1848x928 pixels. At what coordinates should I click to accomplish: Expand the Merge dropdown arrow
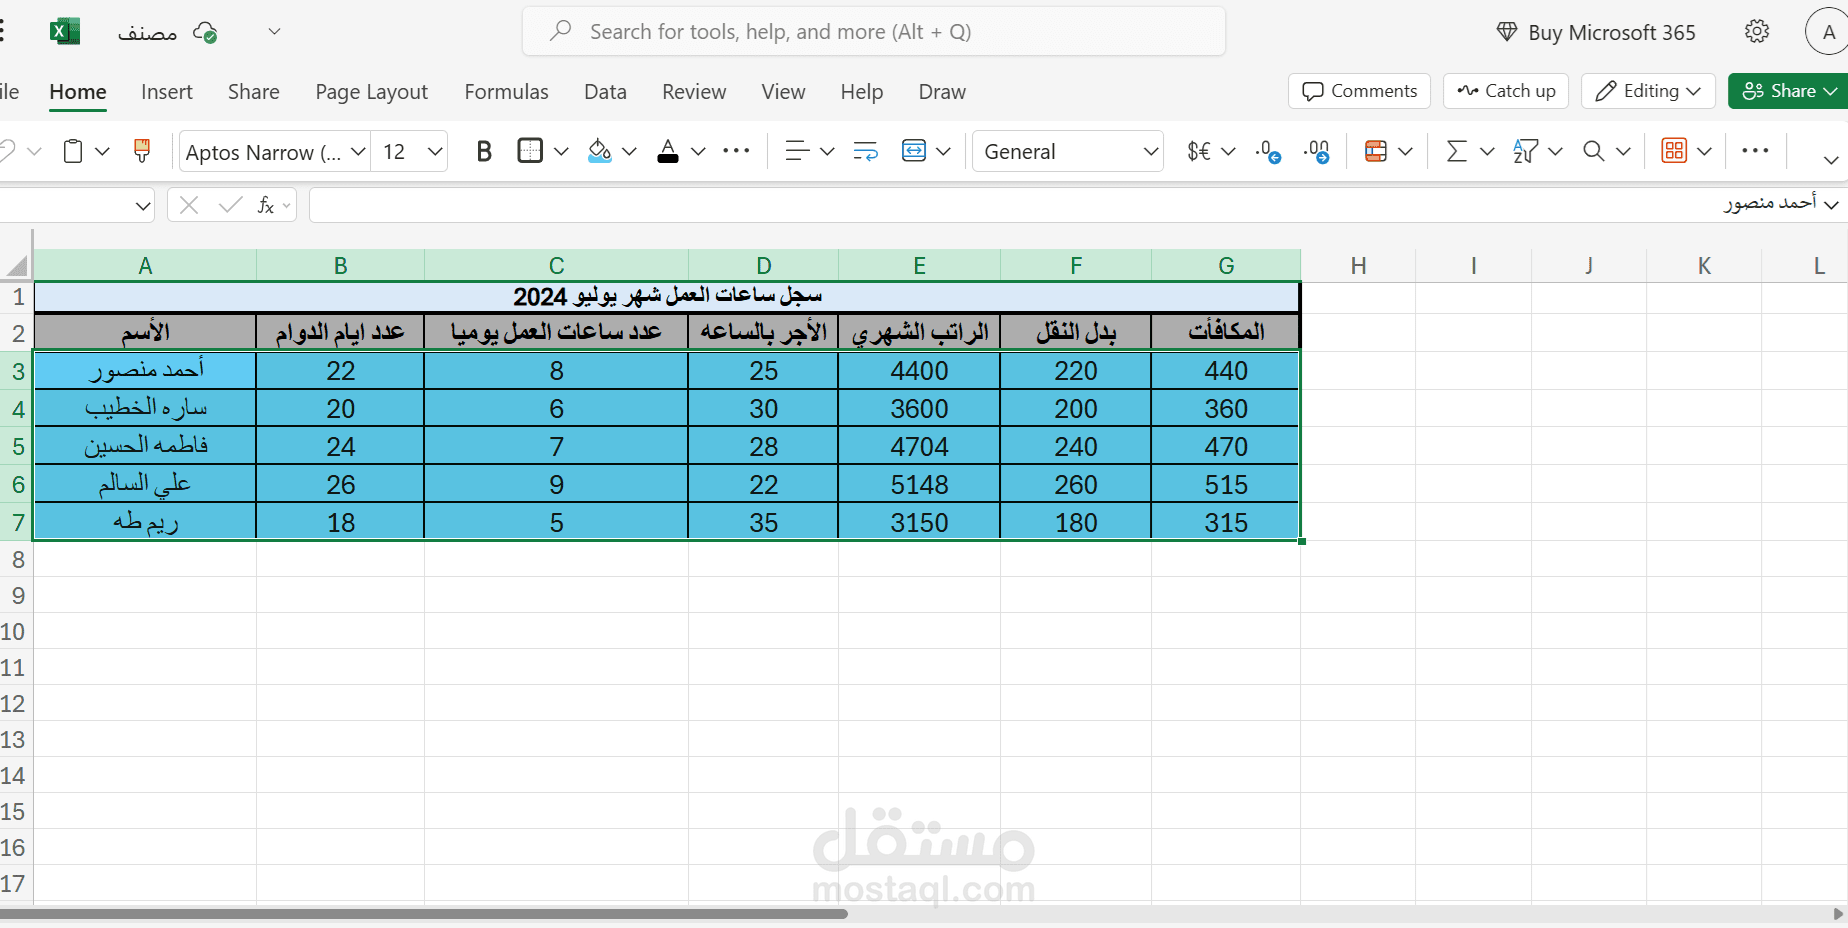[x=943, y=151]
